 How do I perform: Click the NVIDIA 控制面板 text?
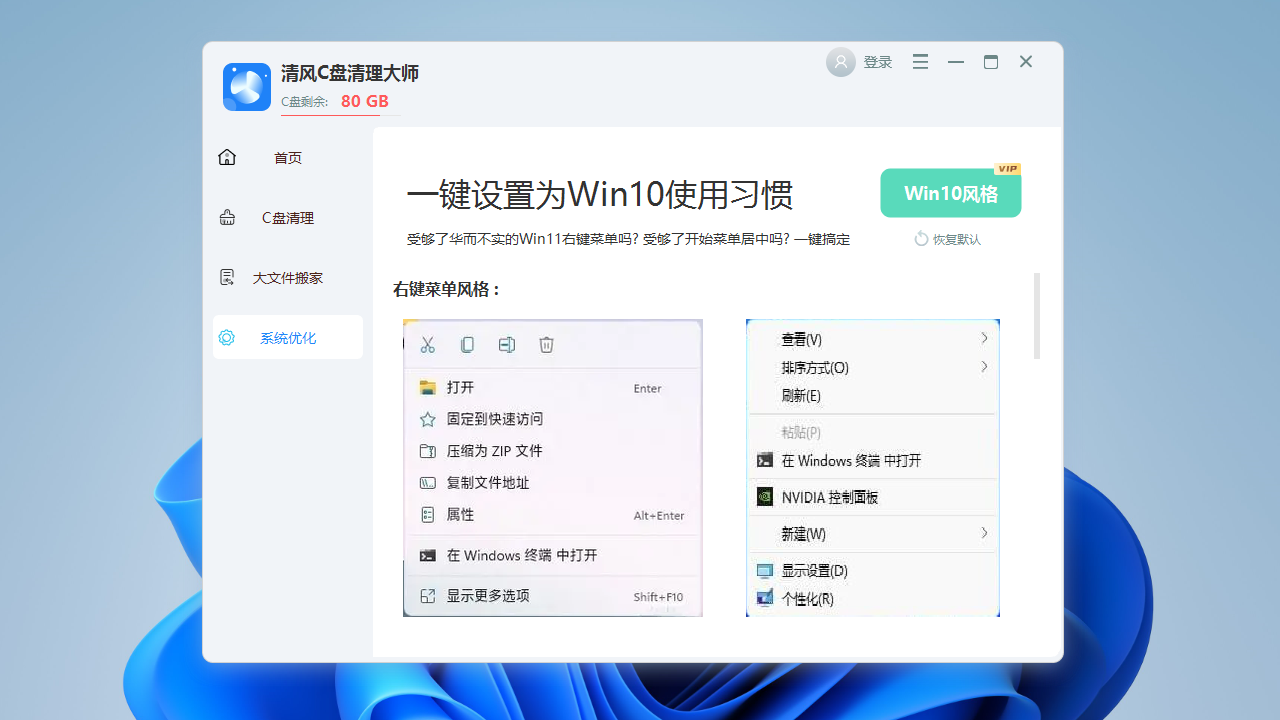click(830, 497)
